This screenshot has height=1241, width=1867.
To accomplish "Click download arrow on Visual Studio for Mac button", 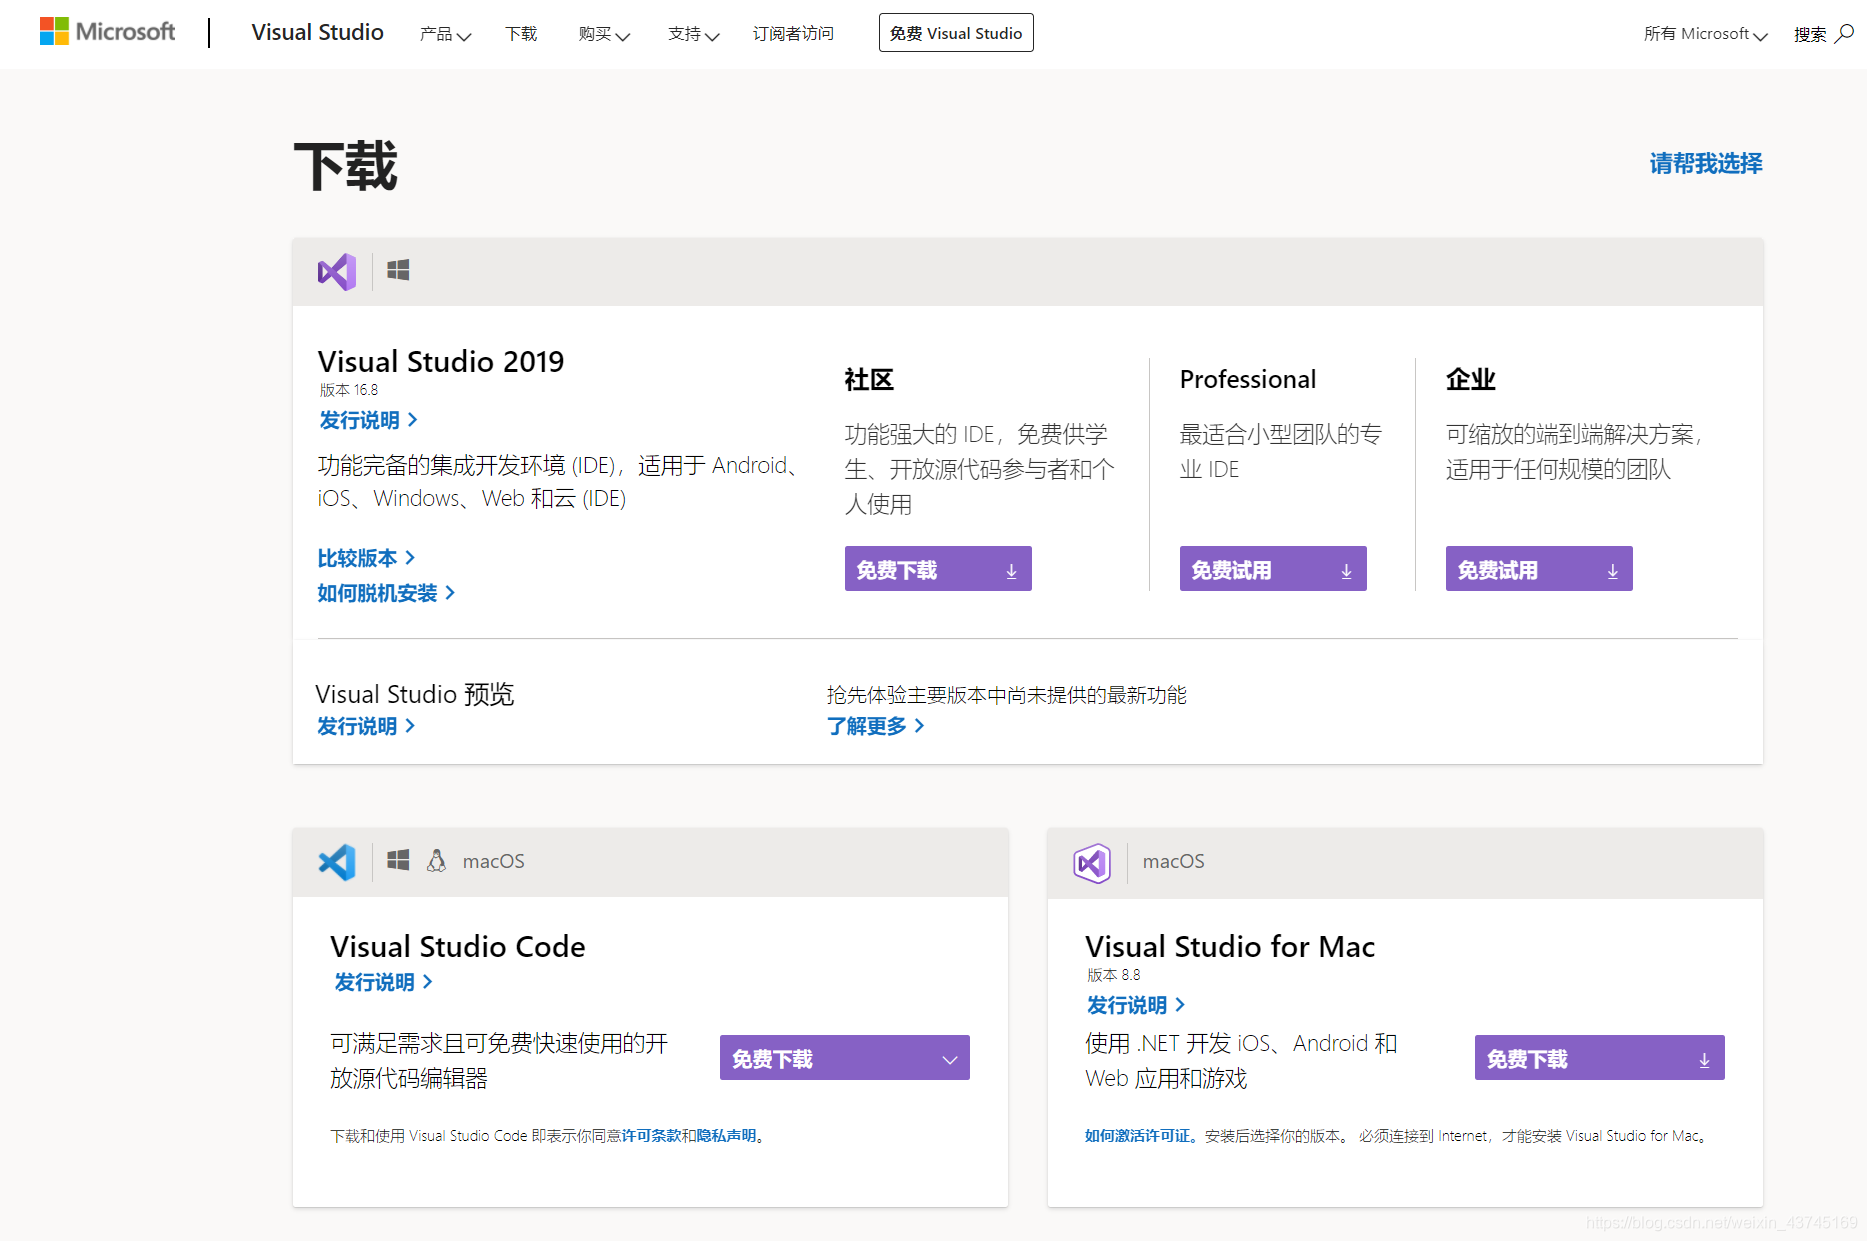I will (1704, 1059).
